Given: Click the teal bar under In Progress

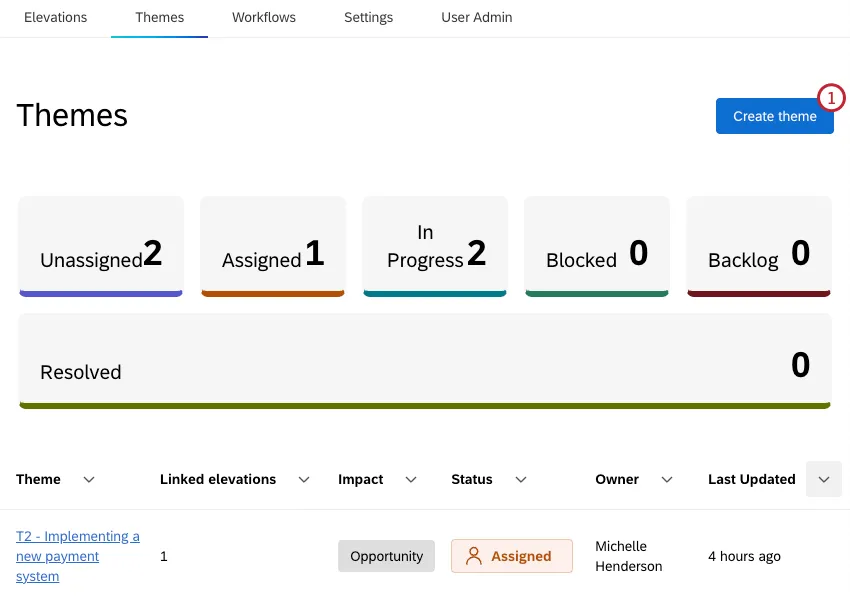Looking at the screenshot, I should [435, 292].
